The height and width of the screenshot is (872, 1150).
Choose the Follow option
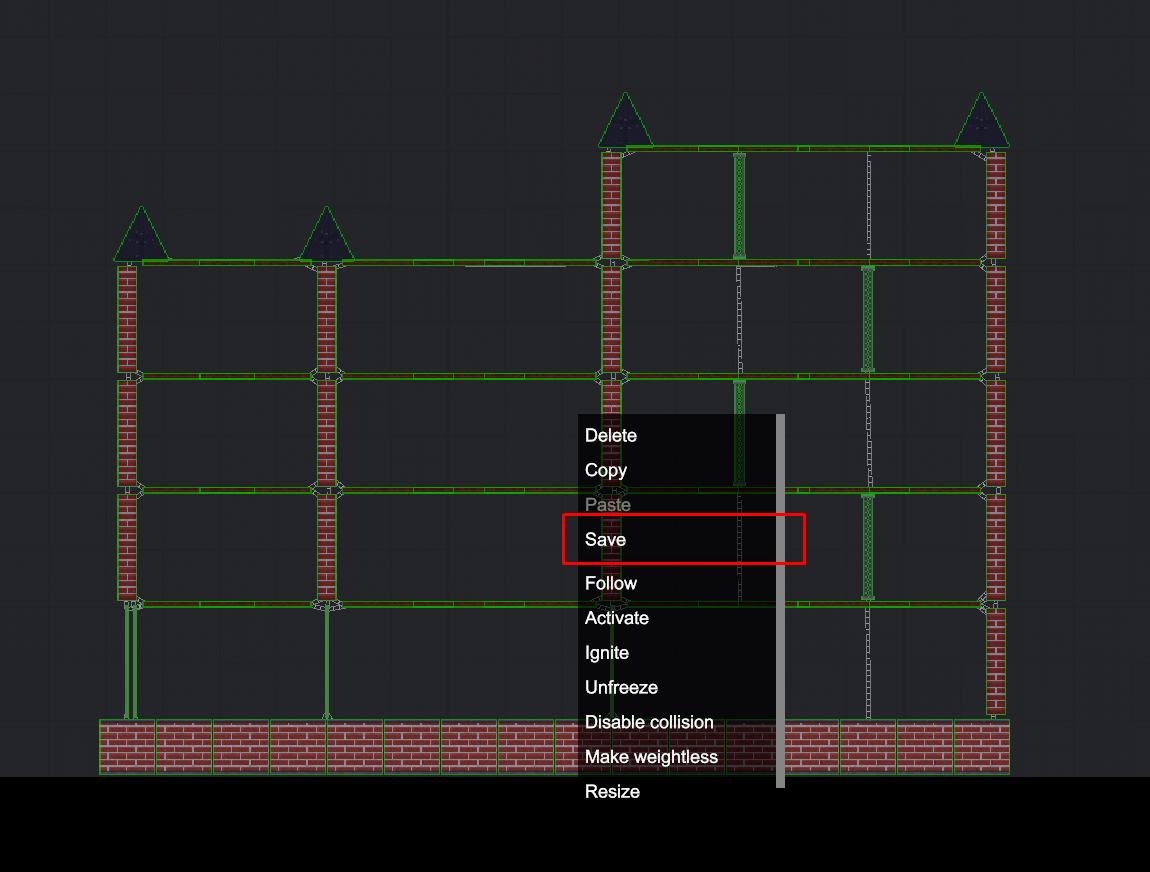pyautogui.click(x=676, y=583)
